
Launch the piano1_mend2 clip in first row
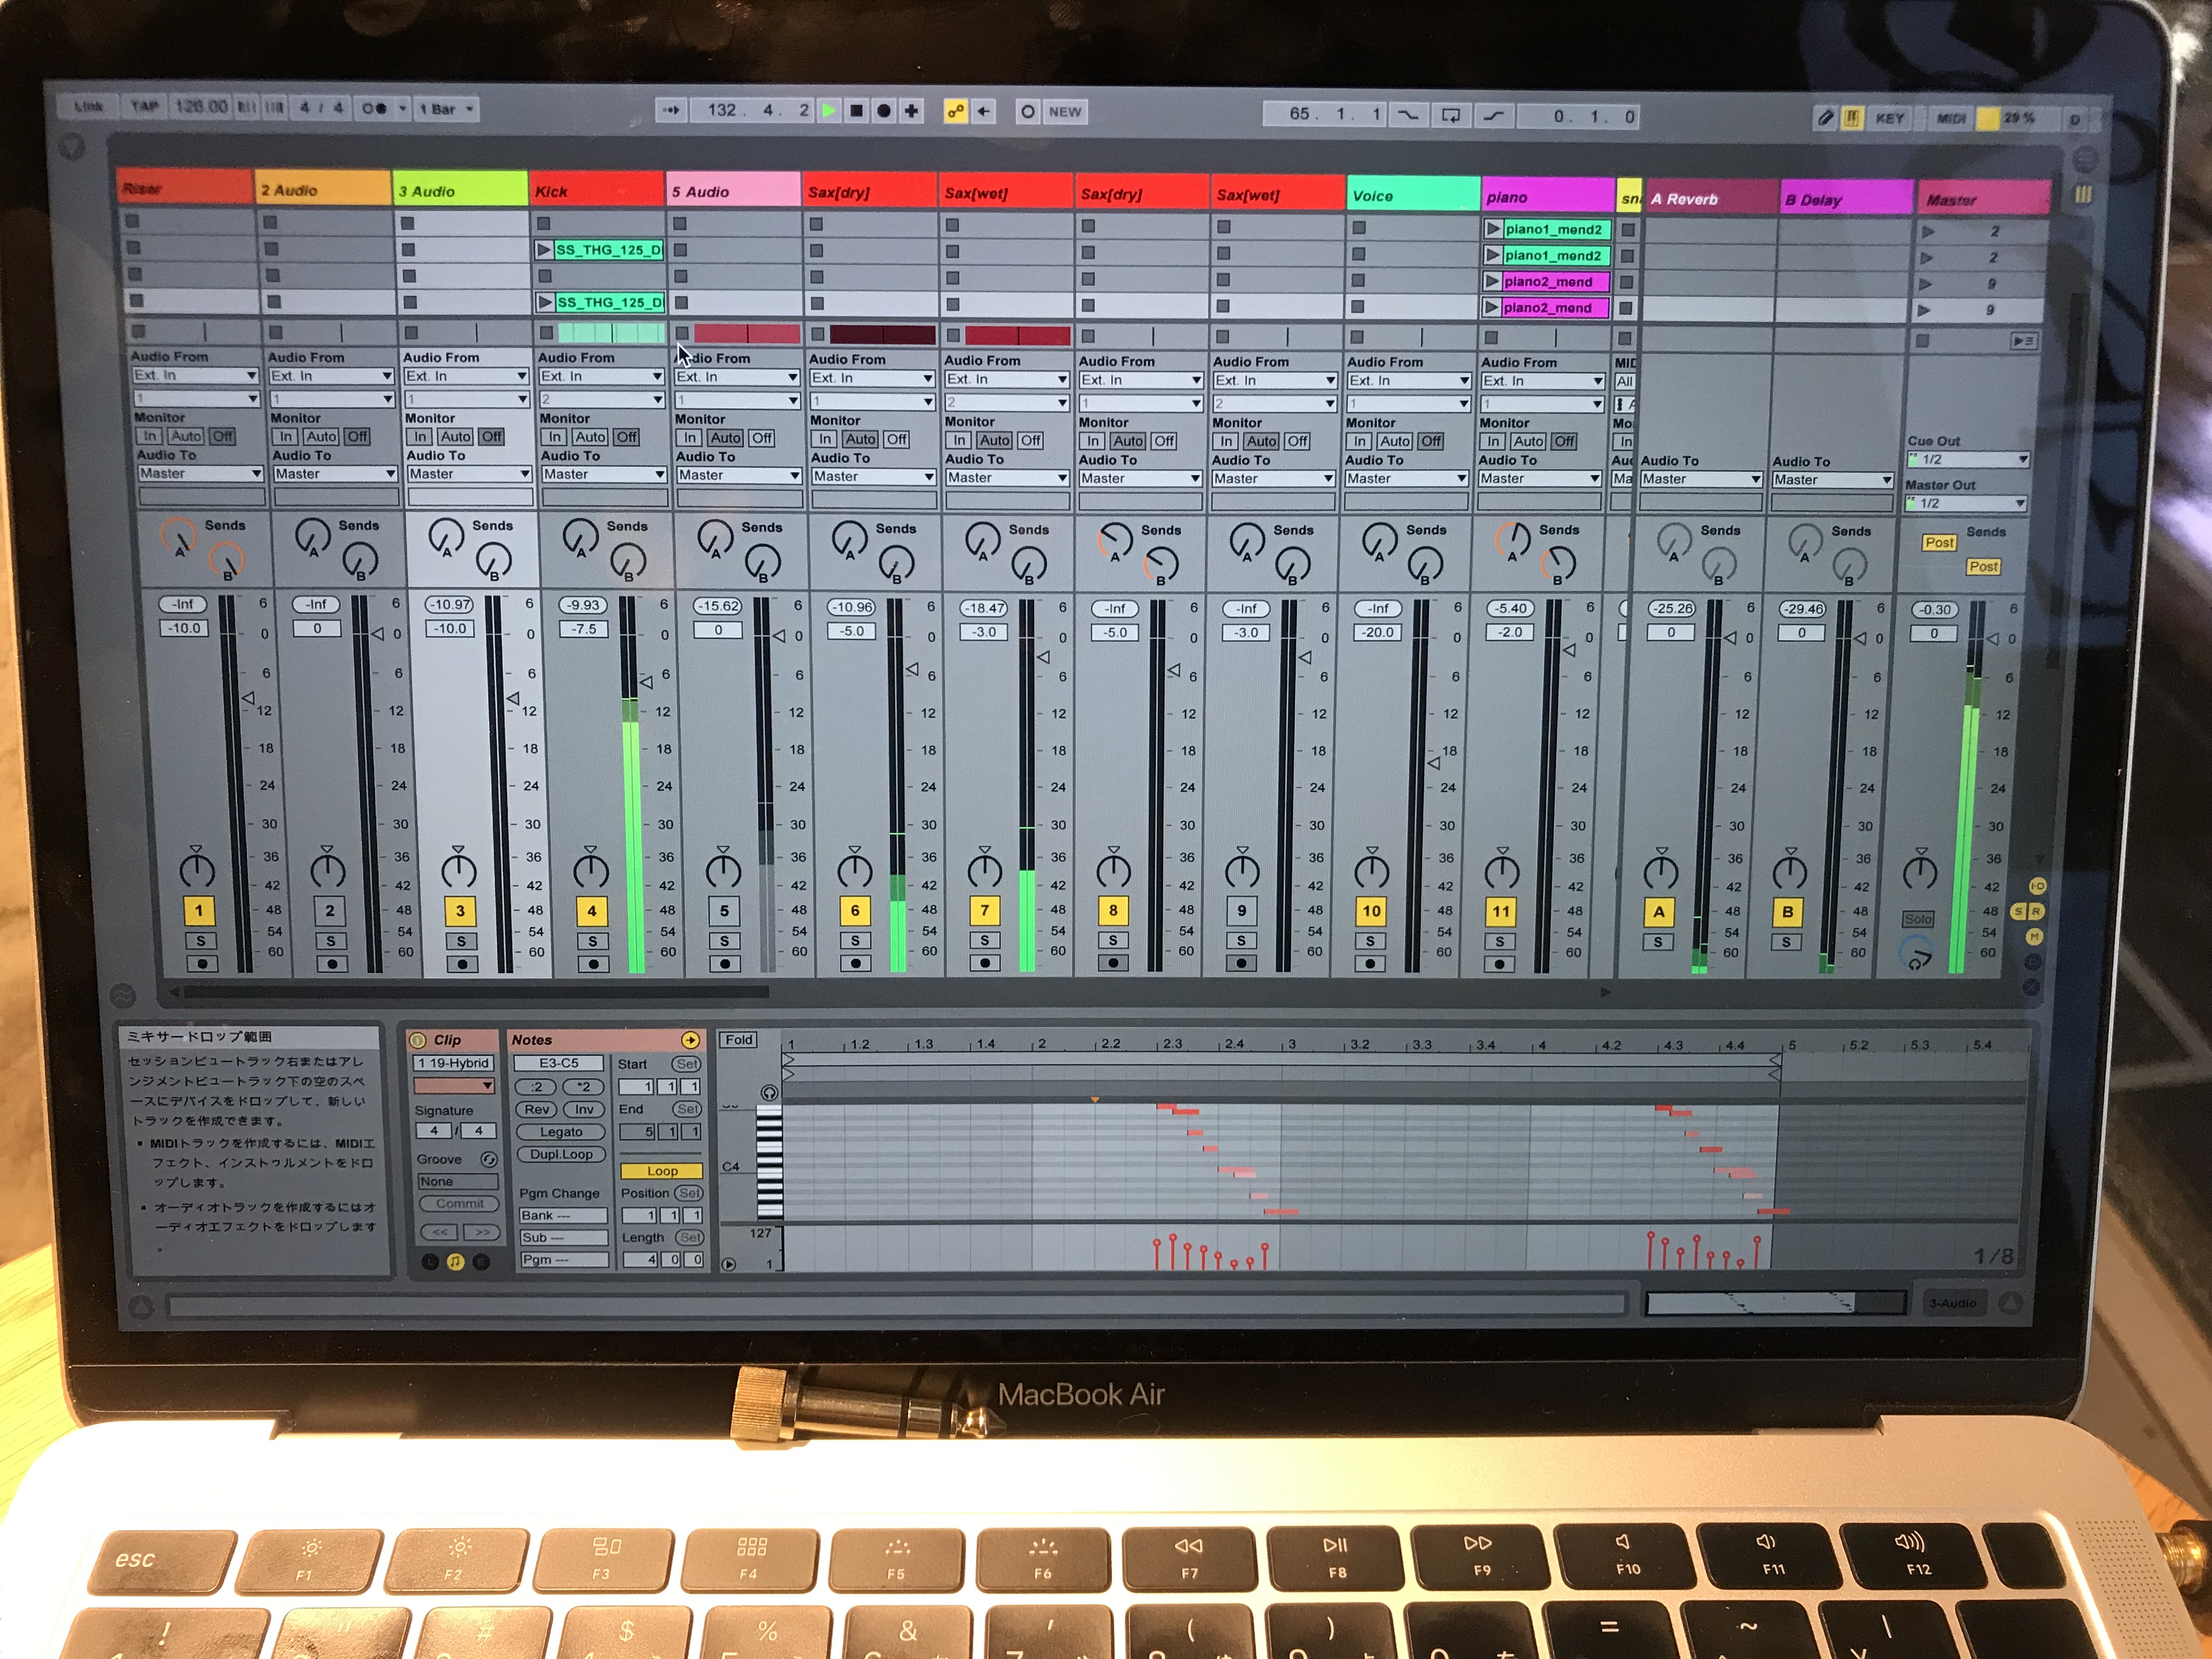[x=1492, y=229]
